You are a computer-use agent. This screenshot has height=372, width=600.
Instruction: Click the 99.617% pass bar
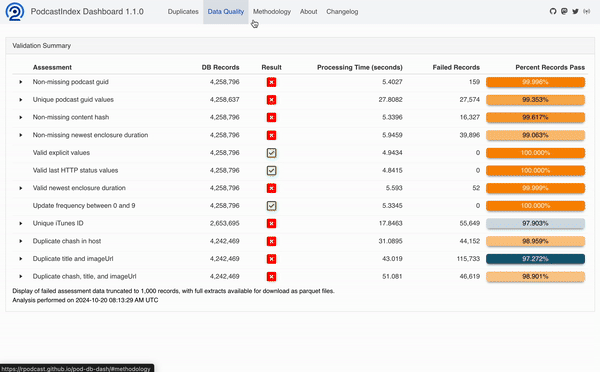(x=535, y=117)
